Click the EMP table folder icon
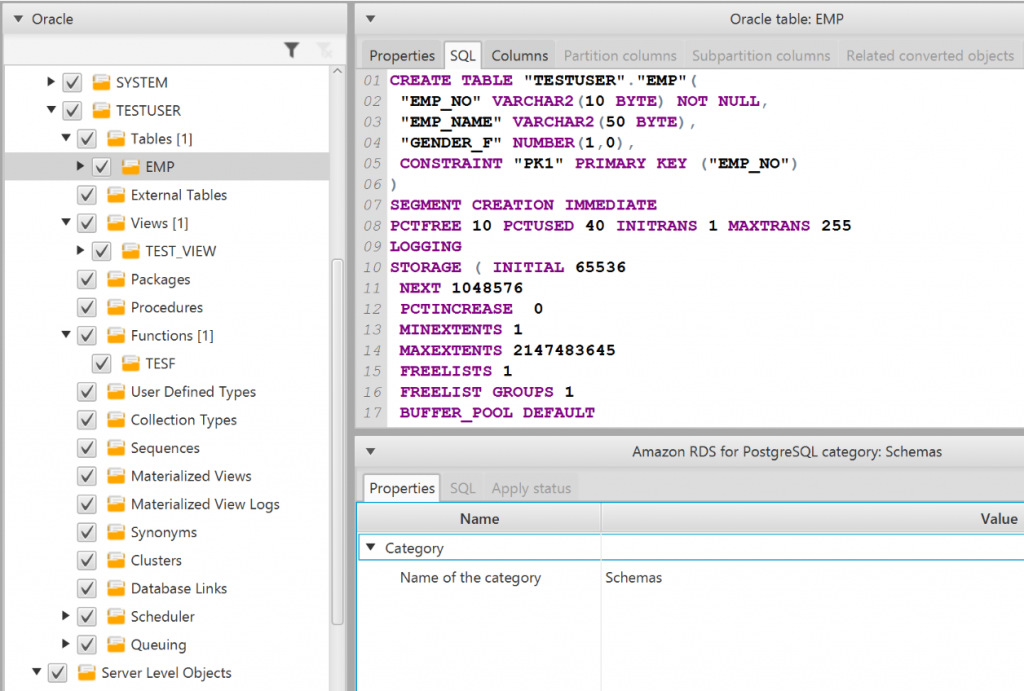 131,167
